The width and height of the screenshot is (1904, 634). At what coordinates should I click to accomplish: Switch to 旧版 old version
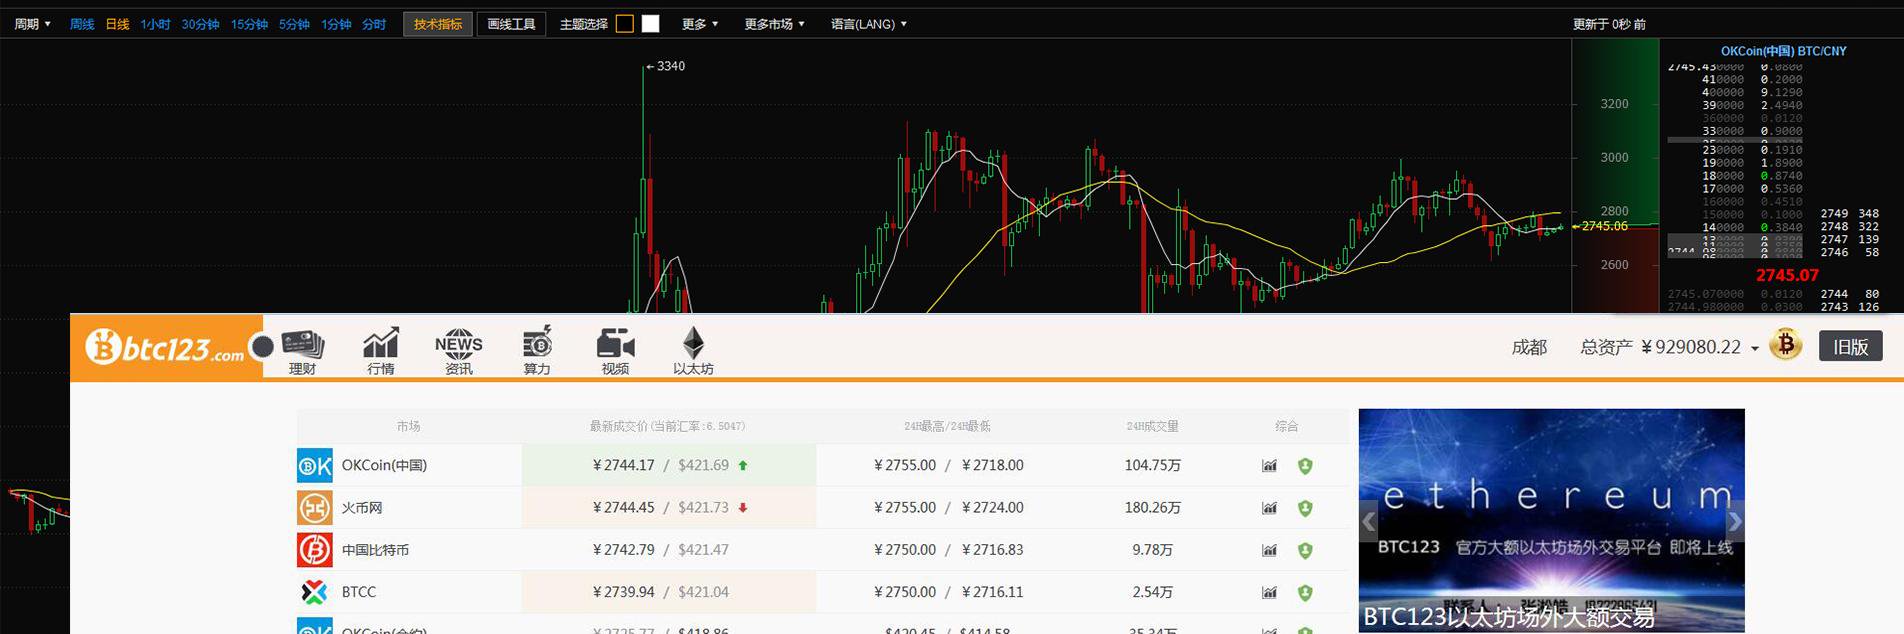pyautogui.click(x=1850, y=346)
